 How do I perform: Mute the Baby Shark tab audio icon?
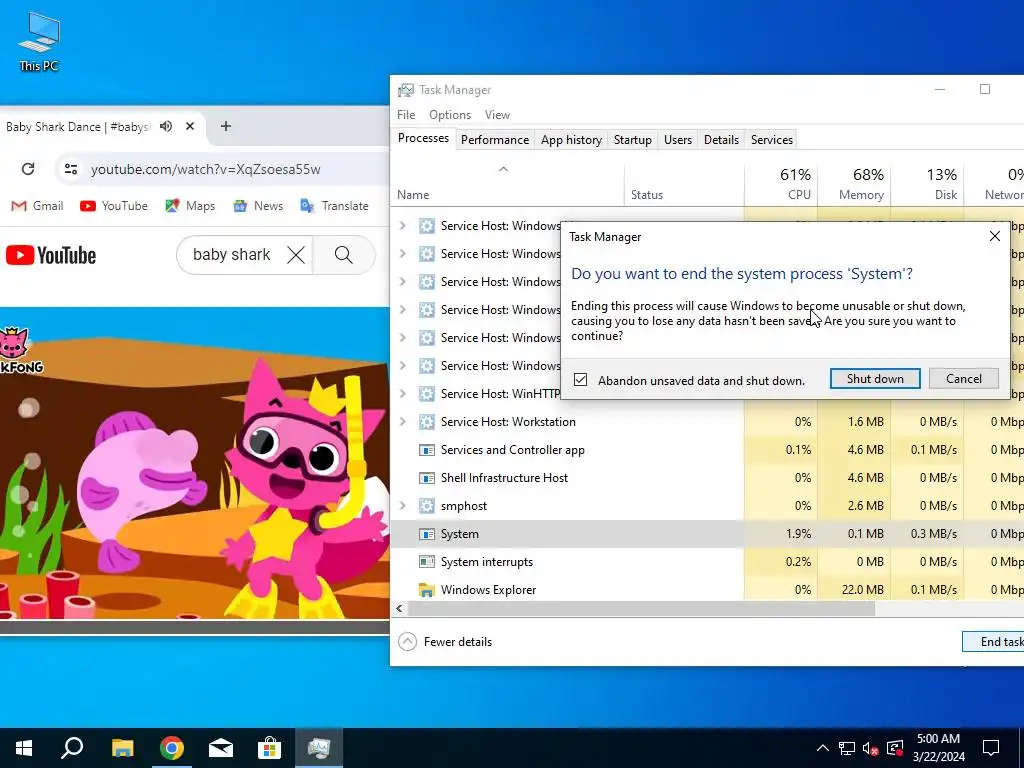[166, 126]
